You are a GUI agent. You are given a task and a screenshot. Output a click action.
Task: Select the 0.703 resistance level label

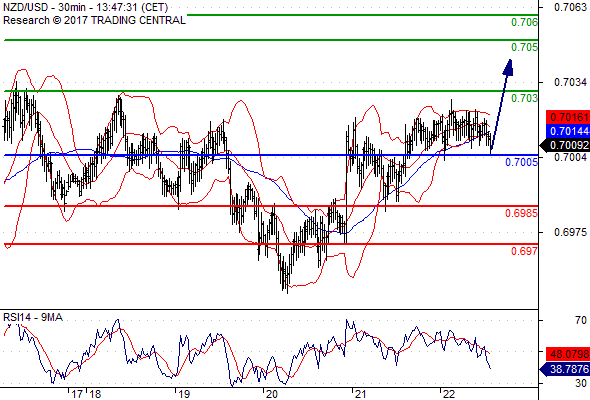(x=524, y=98)
